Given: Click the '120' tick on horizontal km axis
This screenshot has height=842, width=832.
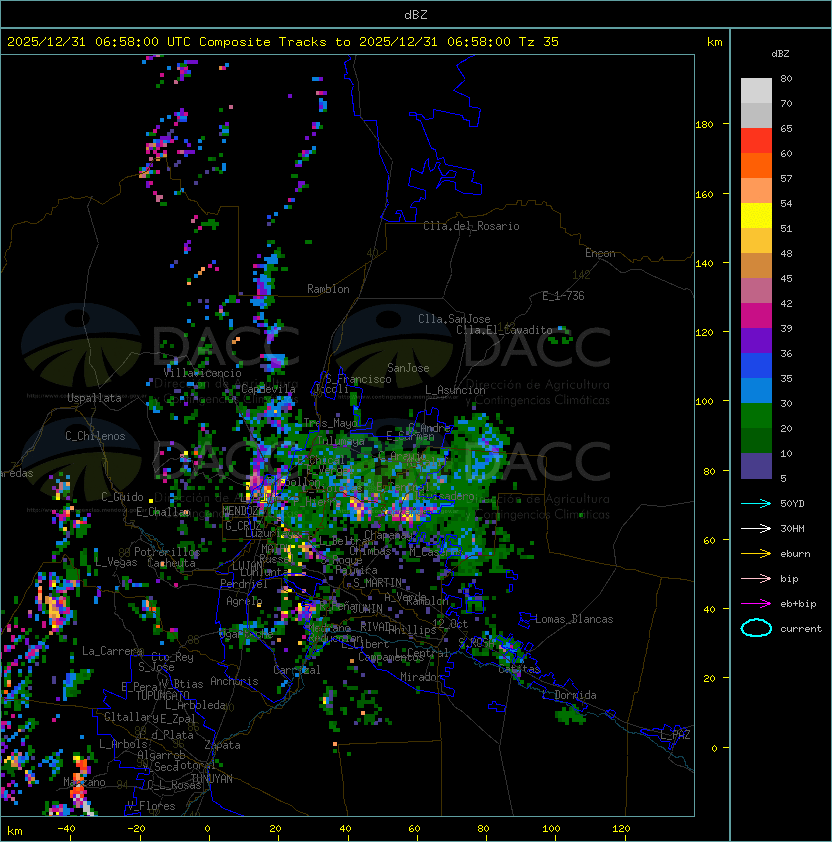Looking at the screenshot, I should 621,829.
